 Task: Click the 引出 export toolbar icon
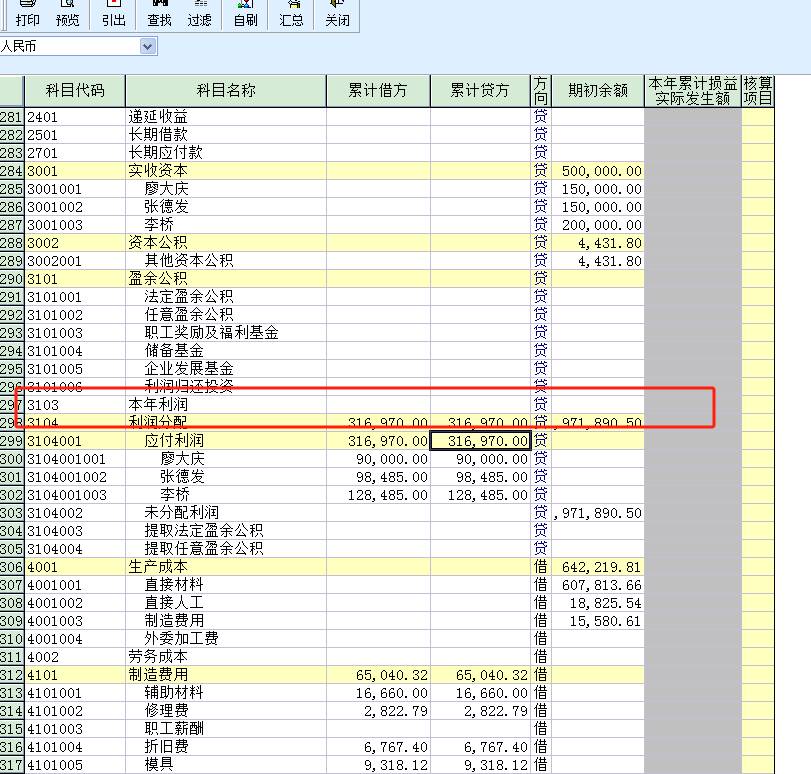tap(114, 14)
